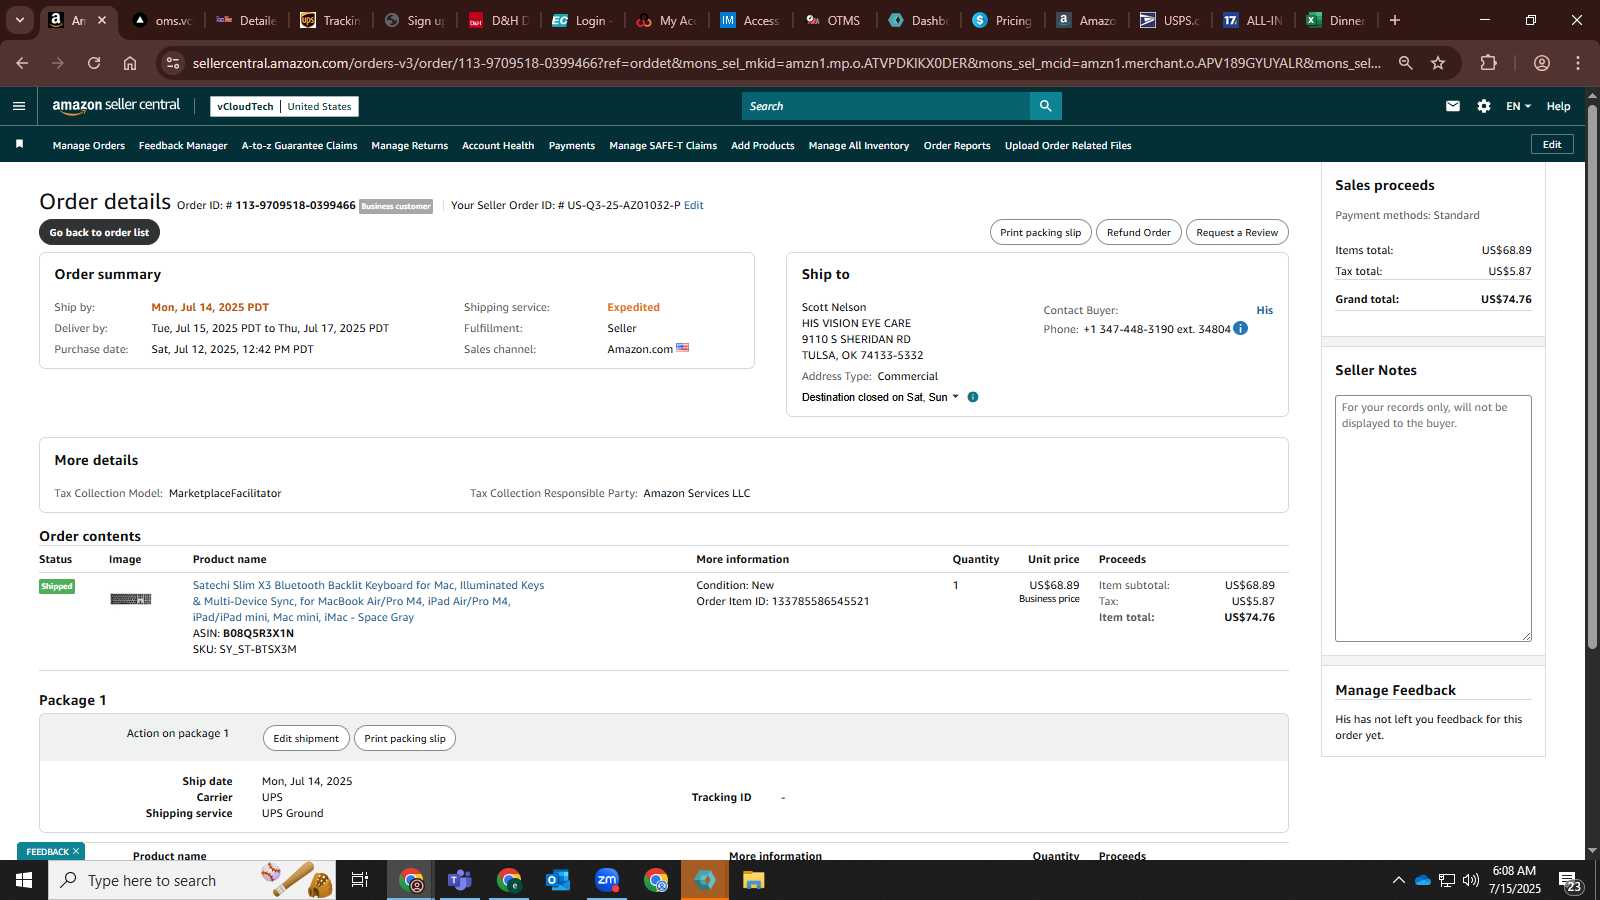Open the vCloudTech United States account switcher

(284, 106)
